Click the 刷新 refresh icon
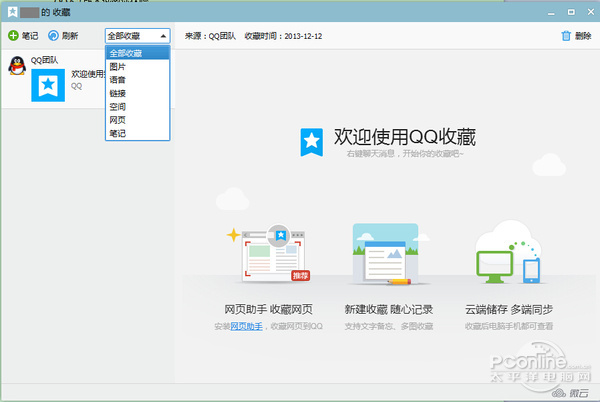Image resolution: width=600 pixels, height=402 pixels. [x=53, y=36]
